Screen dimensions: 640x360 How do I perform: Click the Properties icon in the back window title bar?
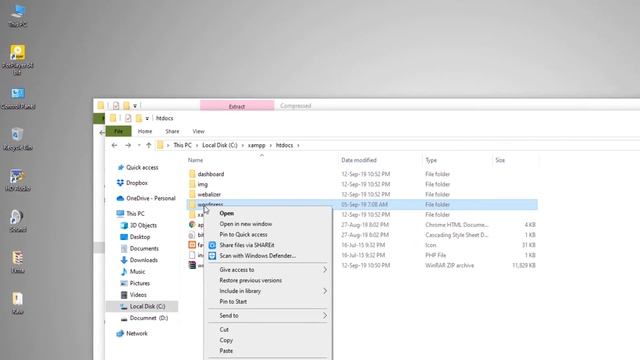point(116,106)
